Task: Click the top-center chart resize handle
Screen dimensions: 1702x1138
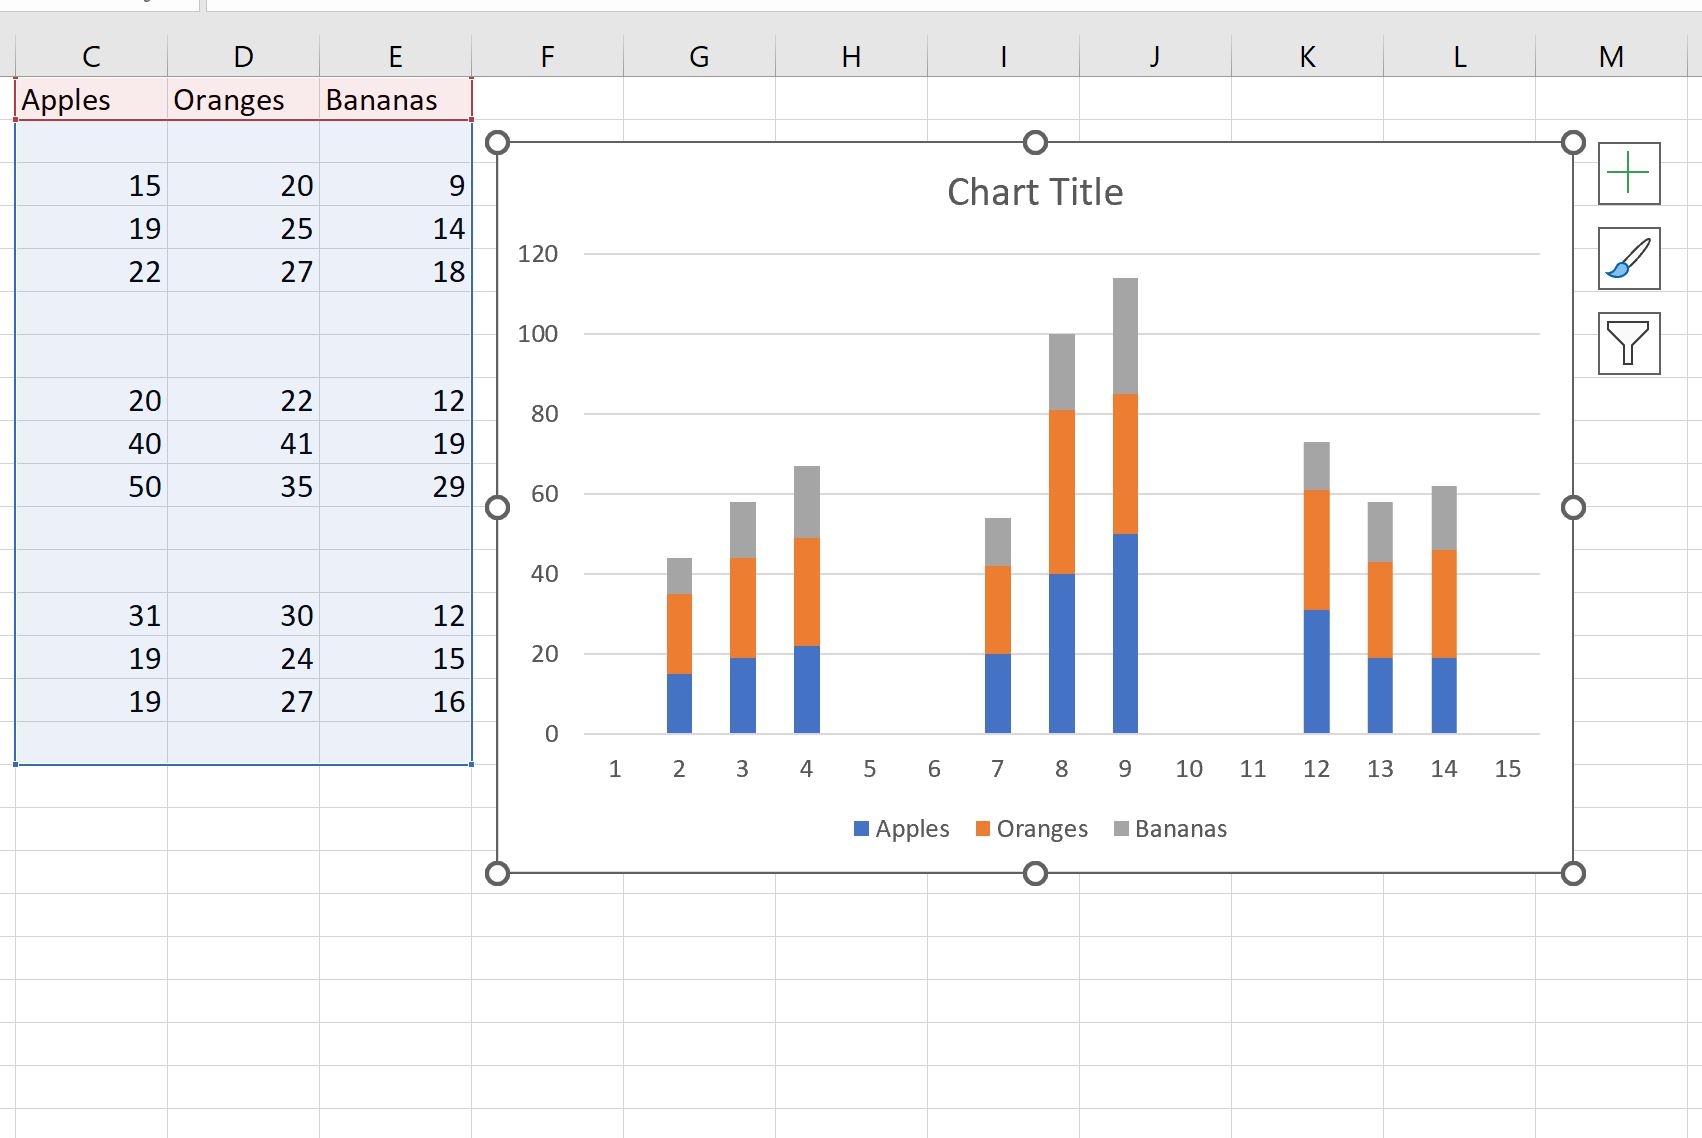Action: 1035,143
